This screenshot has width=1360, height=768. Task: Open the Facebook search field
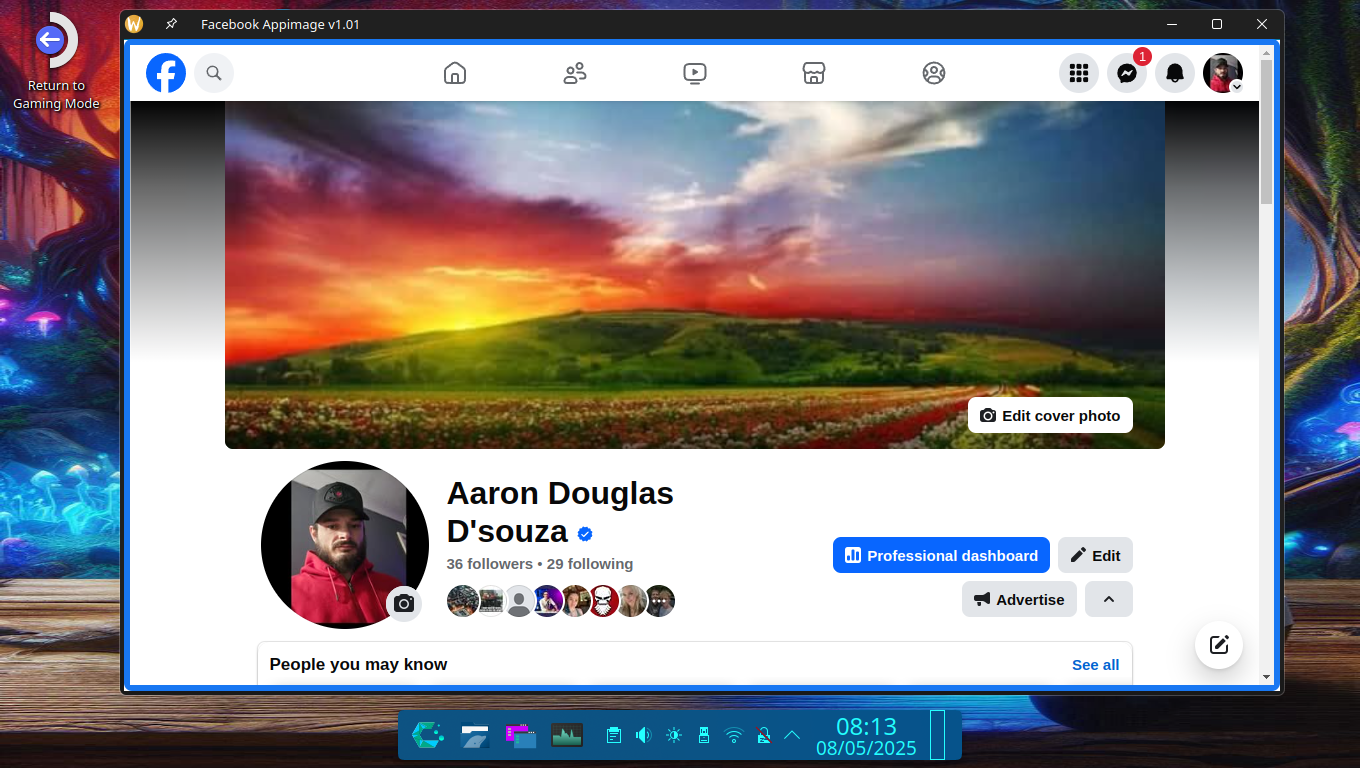pyautogui.click(x=214, y=73)
